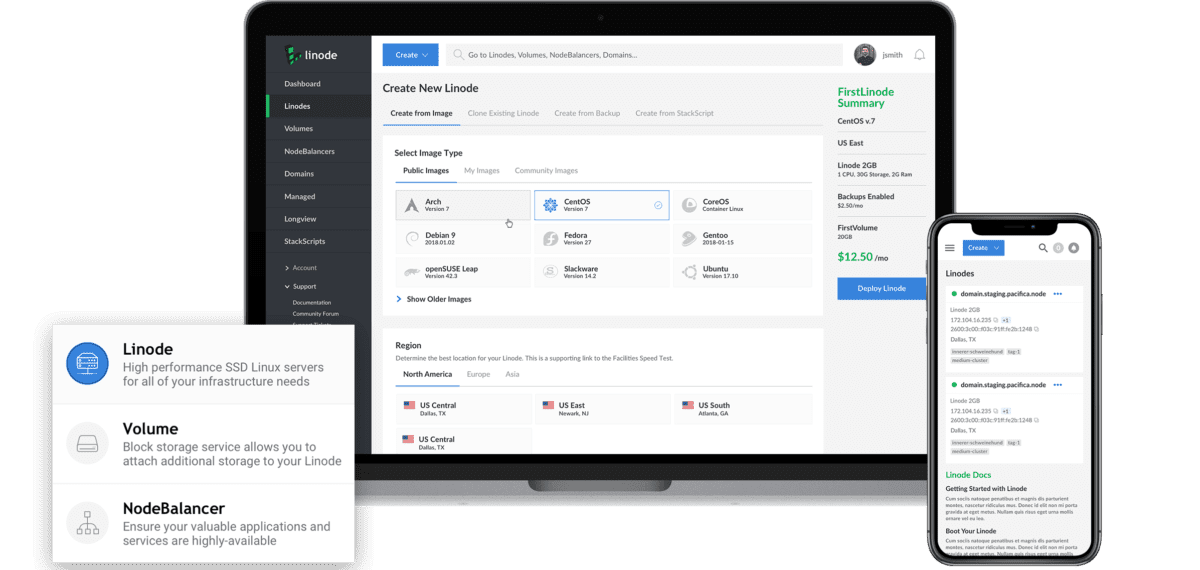Open the Create dropdown in top bar
Image resolution: width=1200 pixels, height=570 pixels.
point(410,55)
